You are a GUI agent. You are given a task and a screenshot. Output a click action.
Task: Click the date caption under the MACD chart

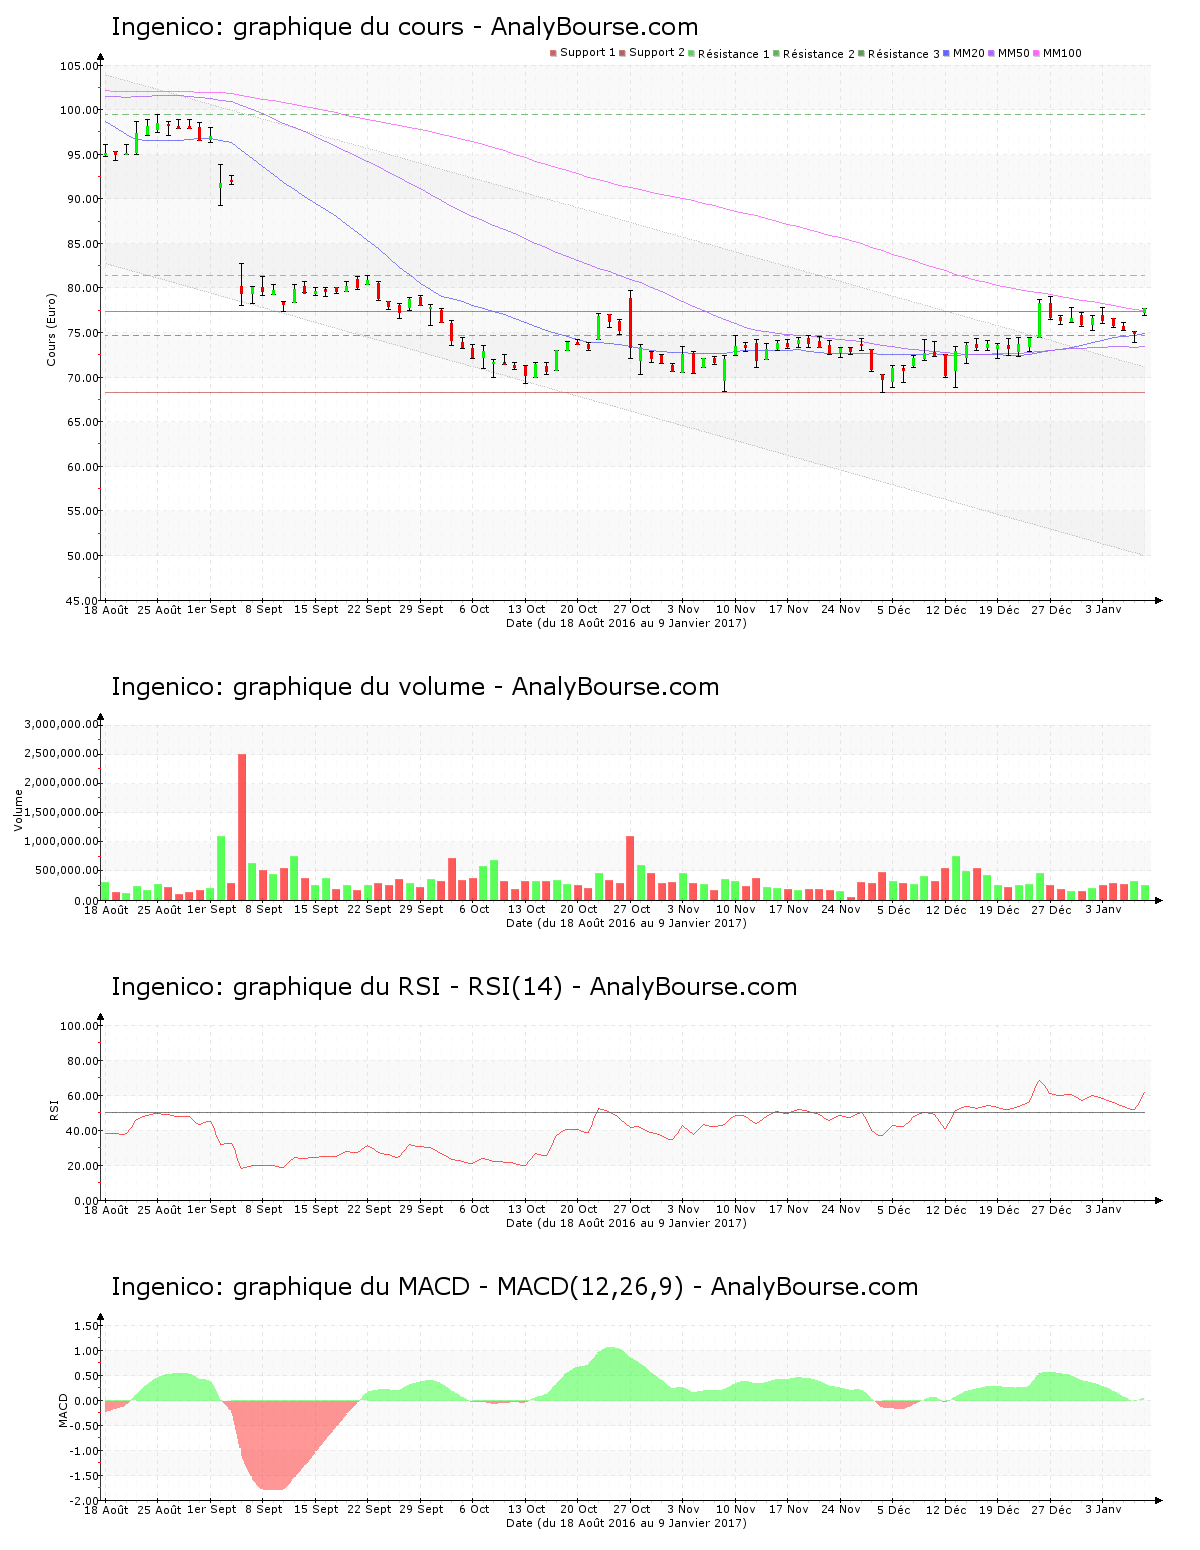626,1523
